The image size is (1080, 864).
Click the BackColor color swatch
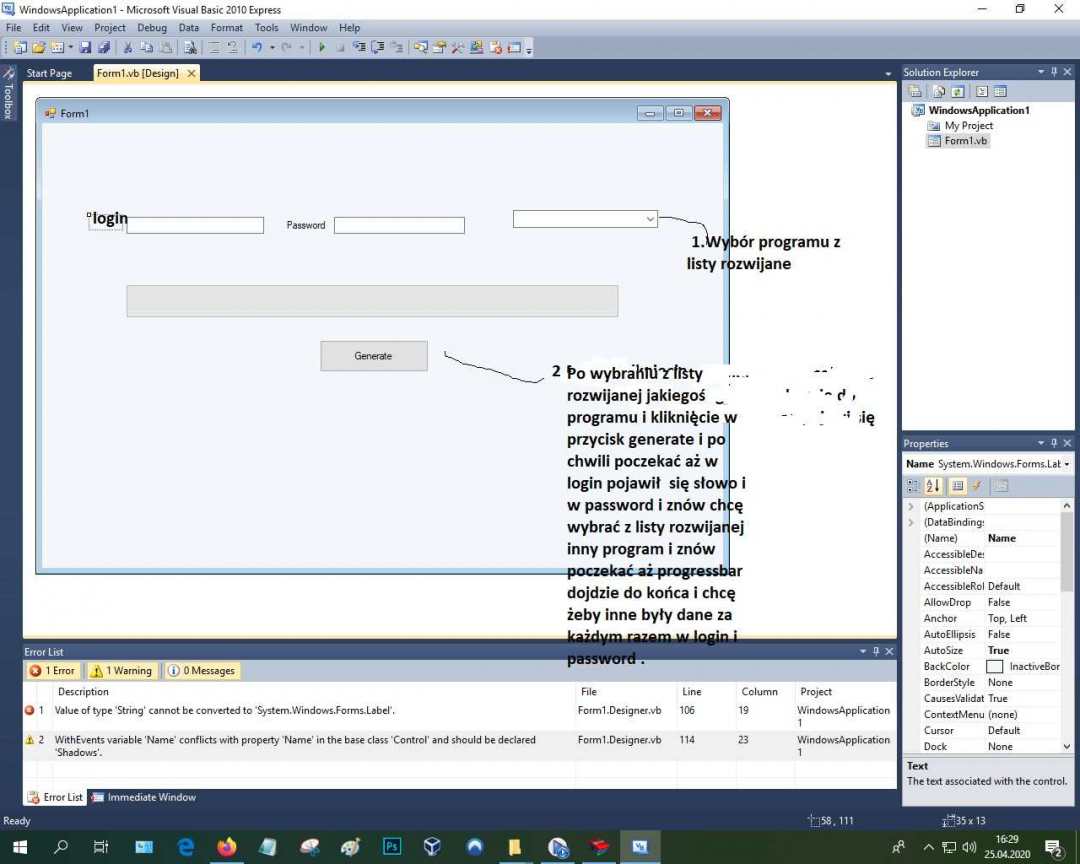[994, 666]
